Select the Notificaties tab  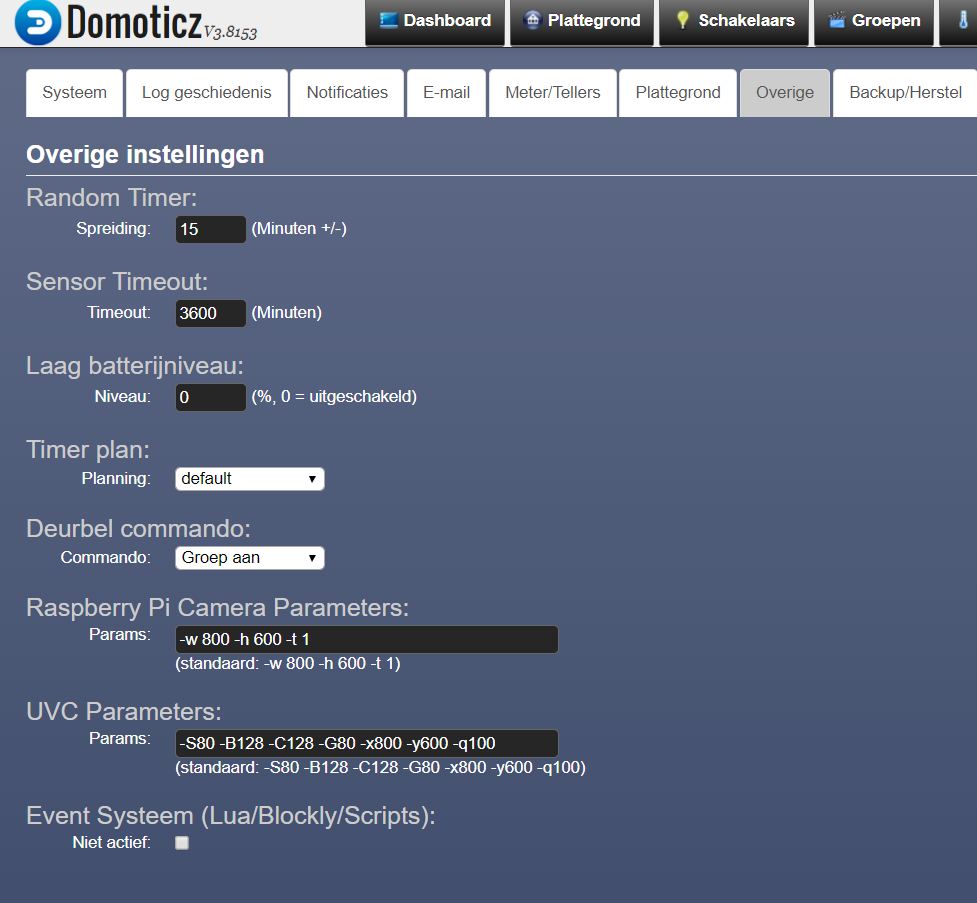[x=347, y=93]
